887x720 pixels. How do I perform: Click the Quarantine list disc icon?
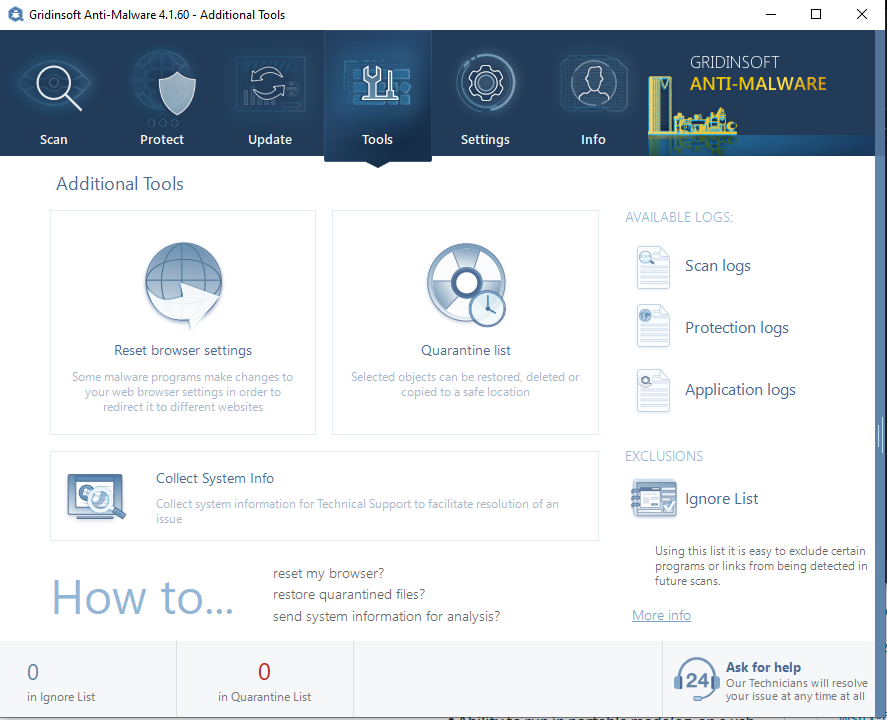coord(466,285)
